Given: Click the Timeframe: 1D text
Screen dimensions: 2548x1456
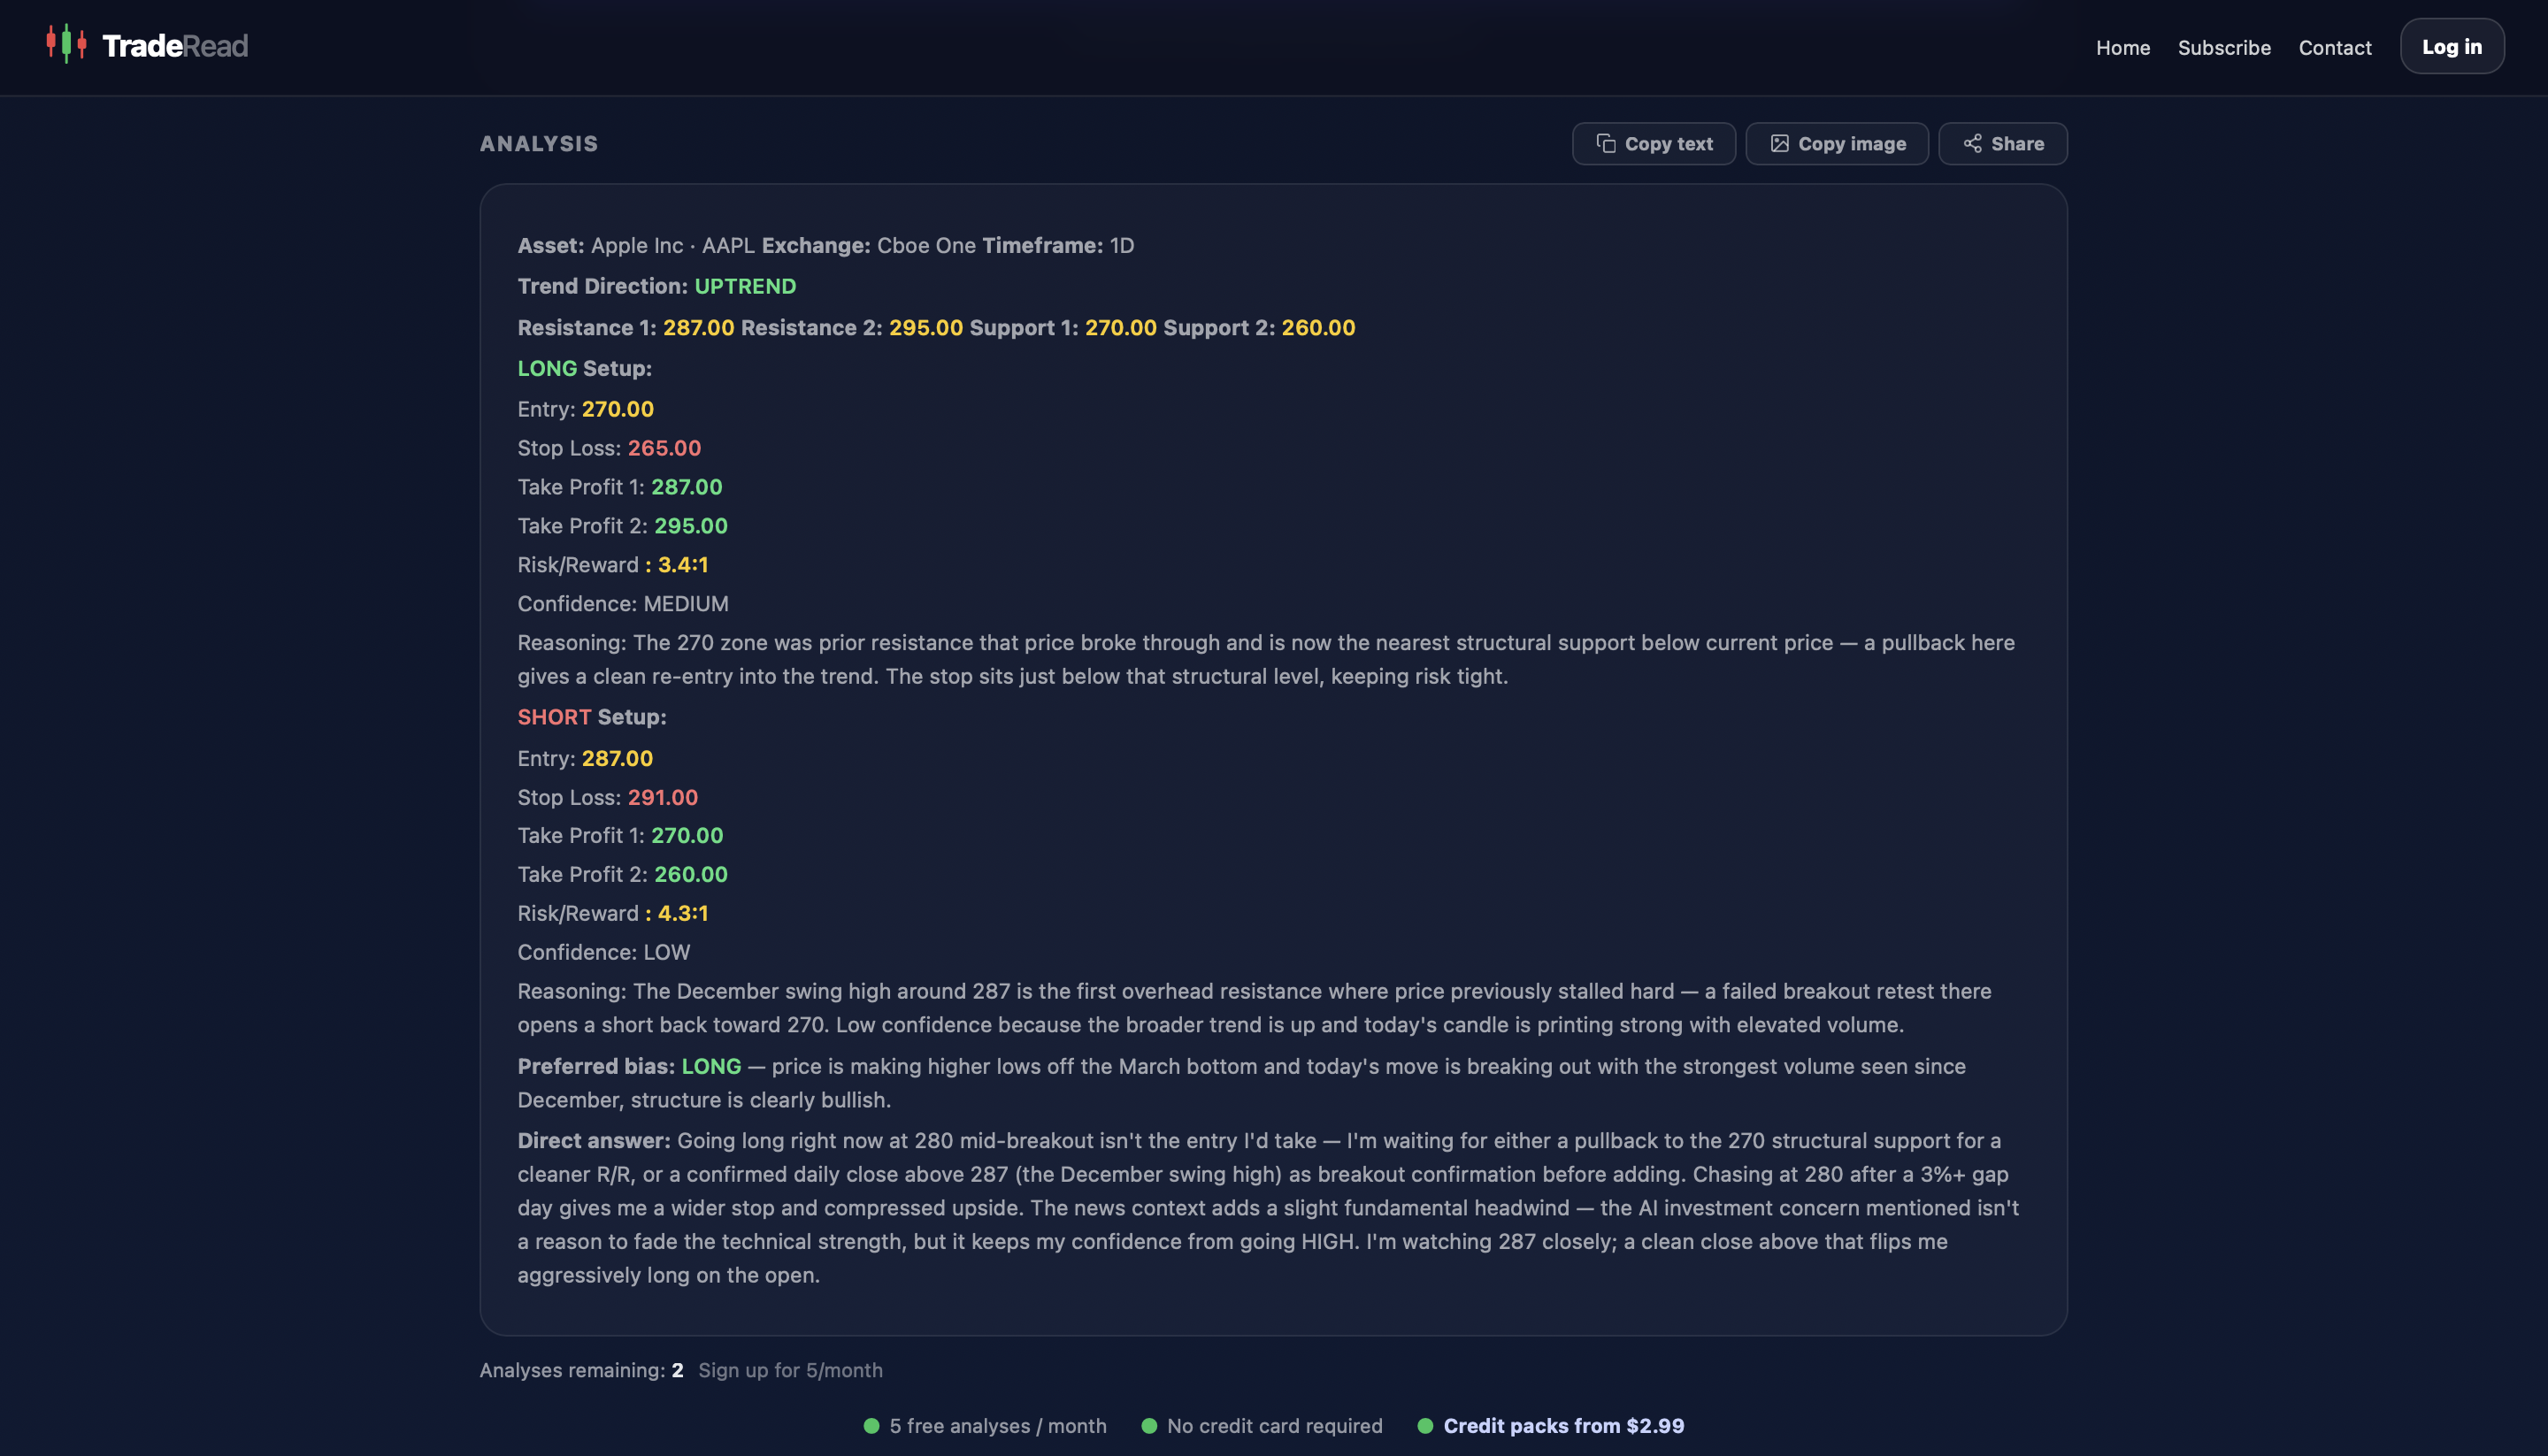Looking at the screenshot, I should (1058, 245).
